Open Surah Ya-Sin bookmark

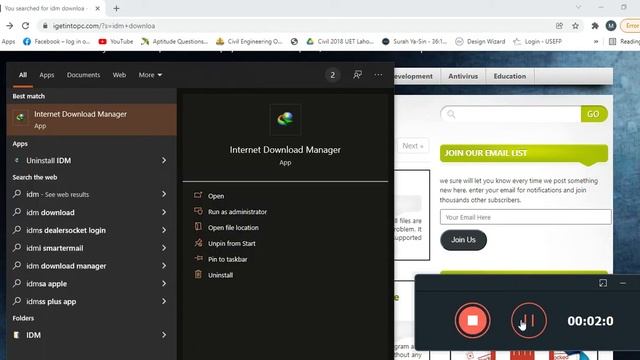point(415,42)
